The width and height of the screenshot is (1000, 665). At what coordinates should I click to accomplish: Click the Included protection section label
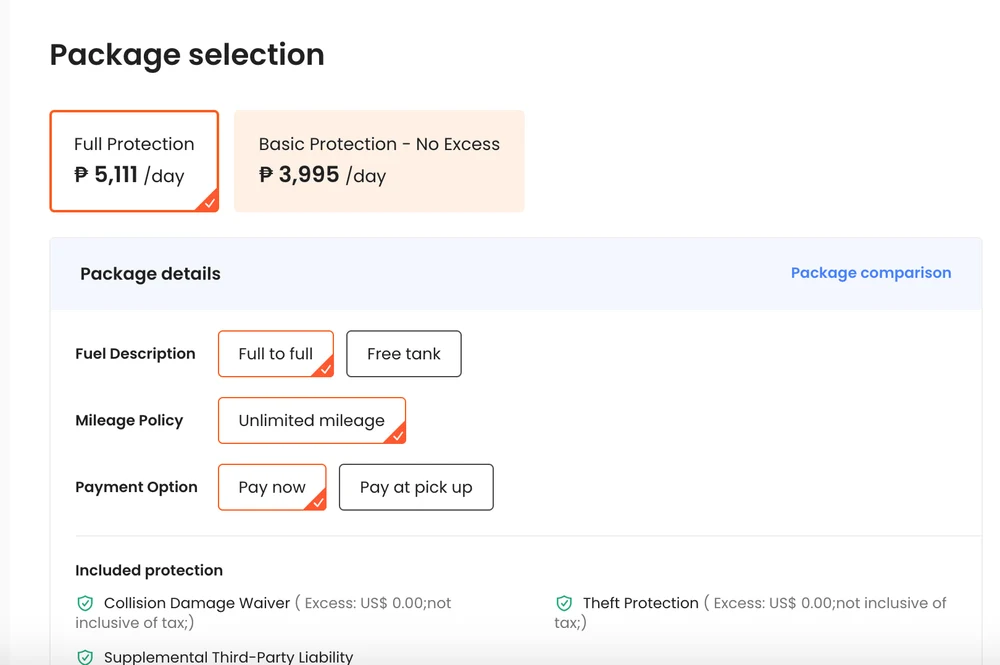click(148, 570)
